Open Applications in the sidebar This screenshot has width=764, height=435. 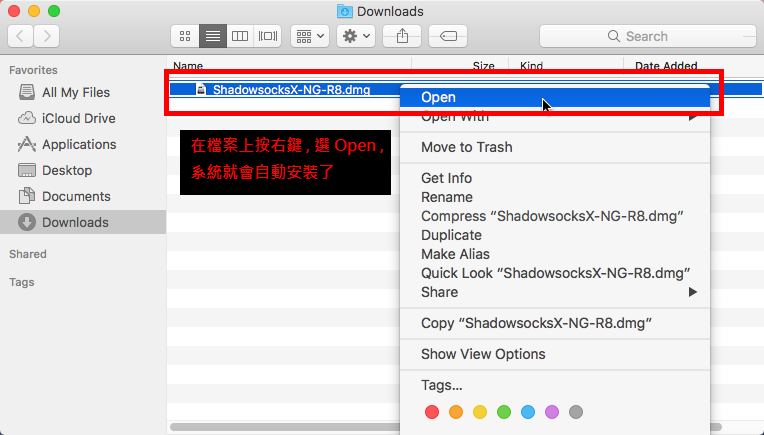78,144
